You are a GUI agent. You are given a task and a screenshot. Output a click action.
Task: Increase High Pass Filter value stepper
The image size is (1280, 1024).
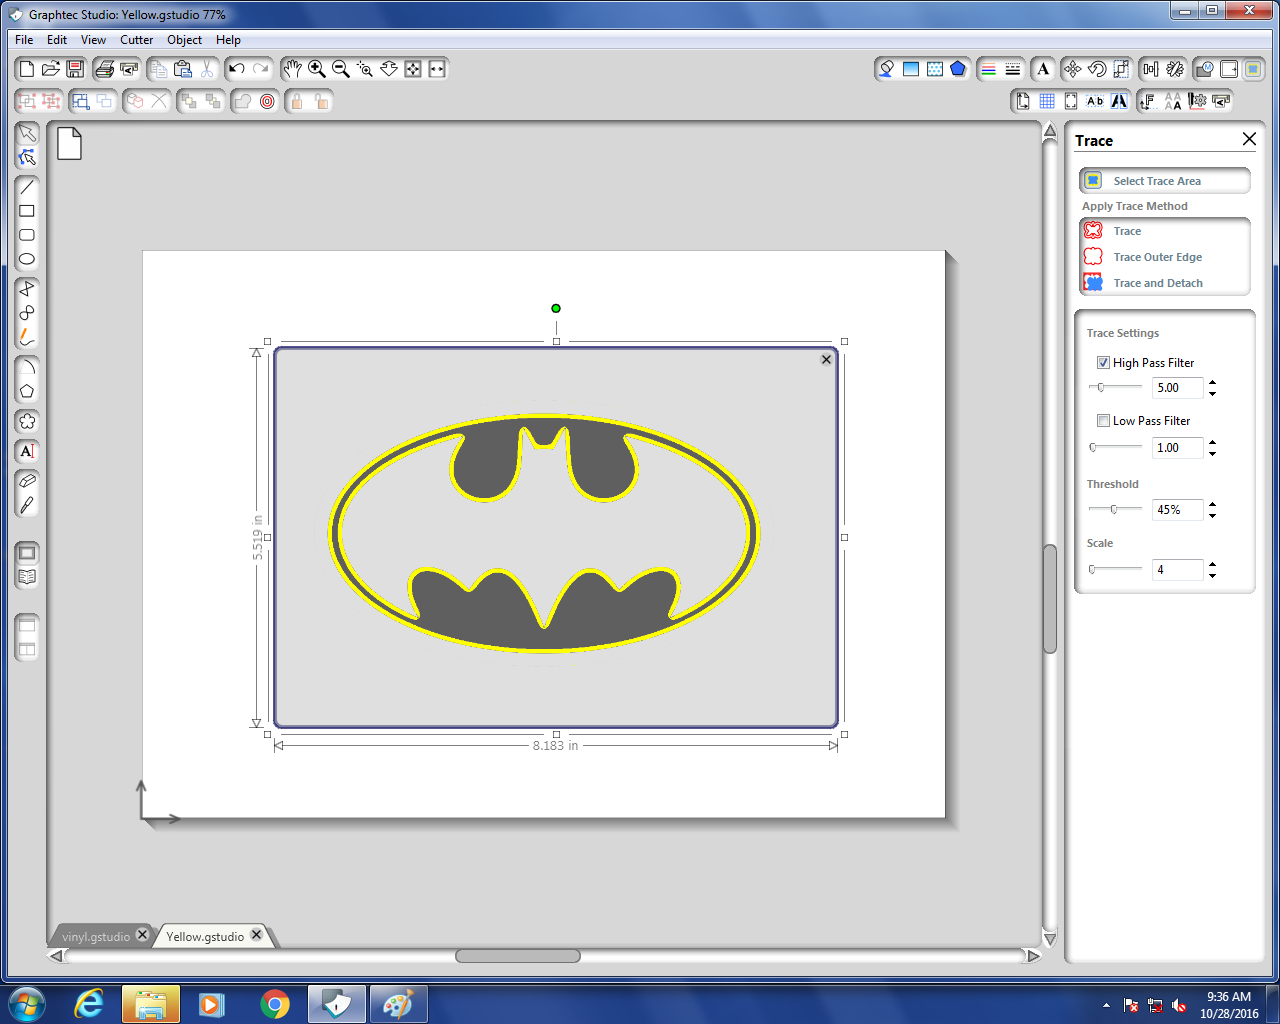[1212, 383]
